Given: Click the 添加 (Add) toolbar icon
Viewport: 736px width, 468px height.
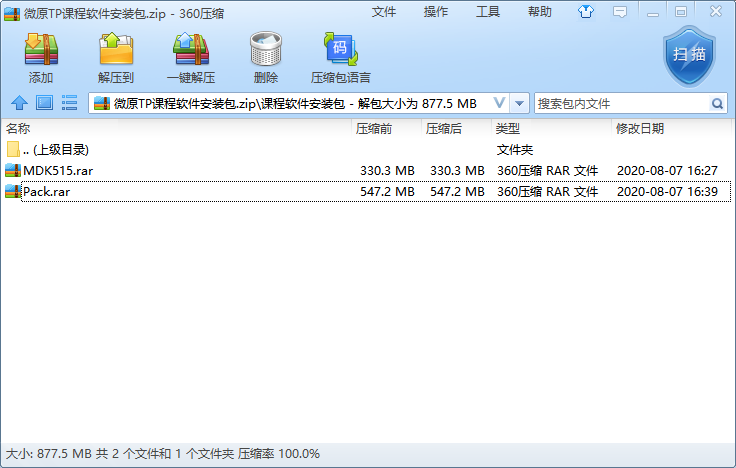Looking at the screenshot, I should click(41, 49).
